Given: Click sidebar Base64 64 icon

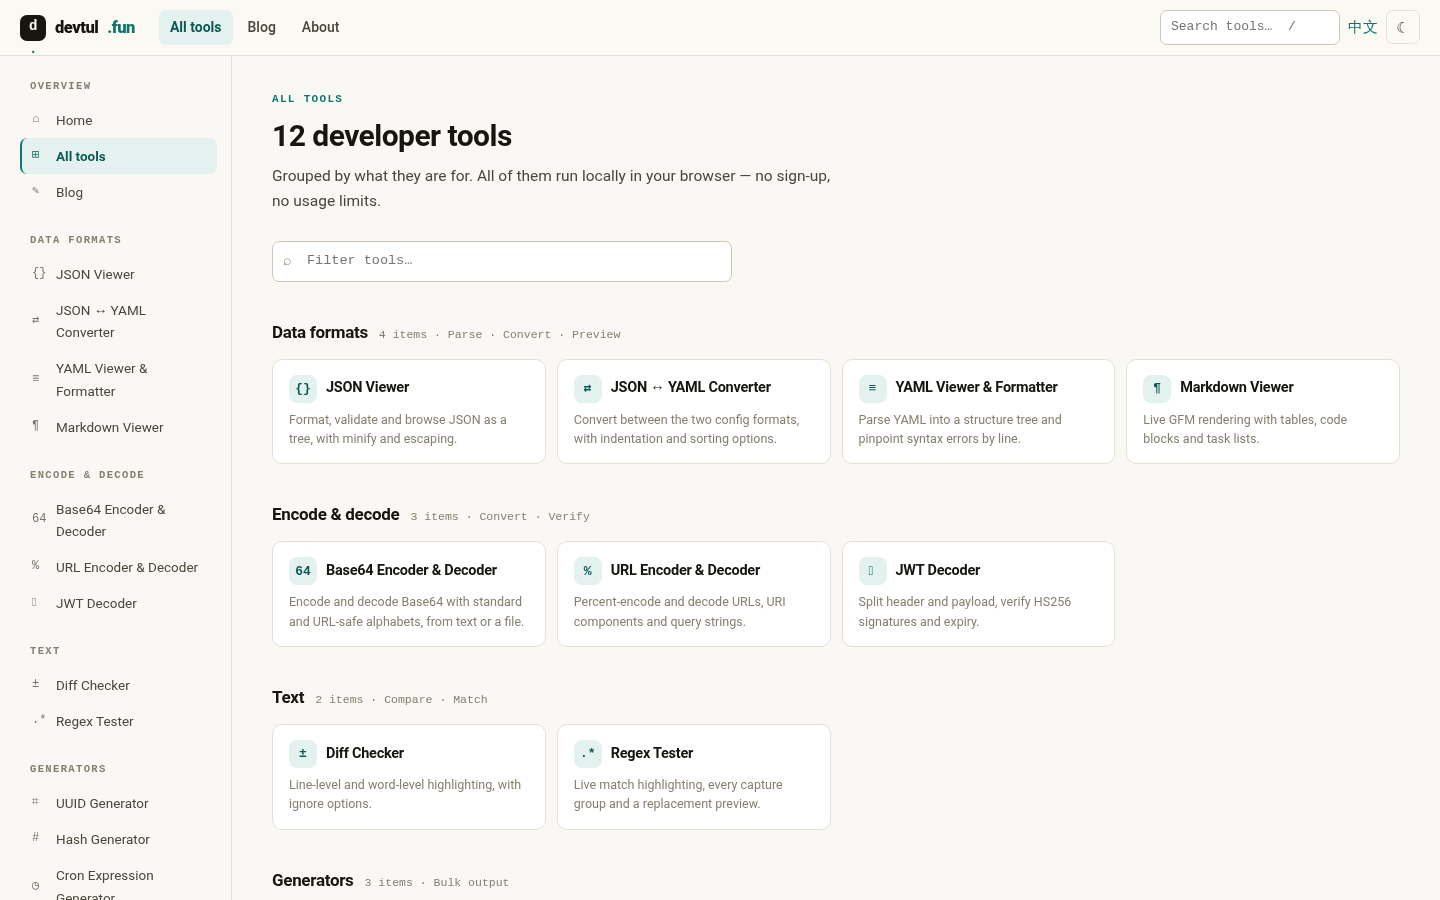Looking at the screenshot, I should click(x=39, y=518).
